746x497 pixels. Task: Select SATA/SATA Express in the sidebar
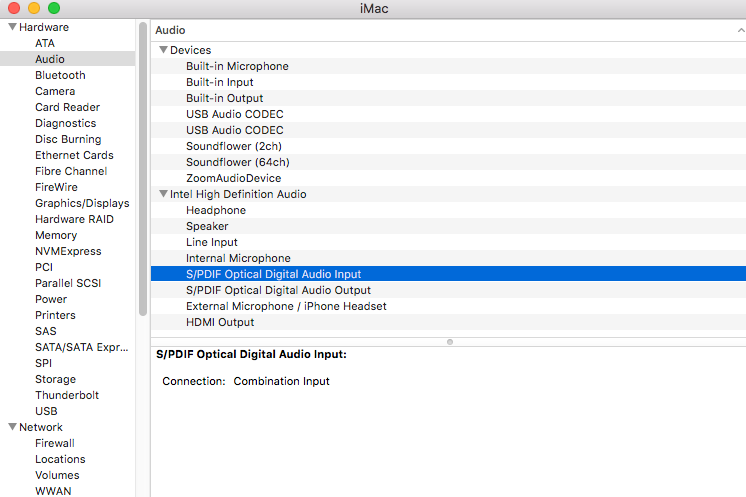[x=82, y=347]
